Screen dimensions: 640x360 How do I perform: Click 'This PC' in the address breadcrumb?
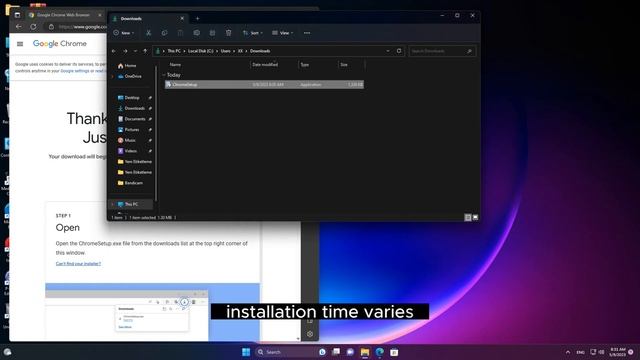coord(174,51)
